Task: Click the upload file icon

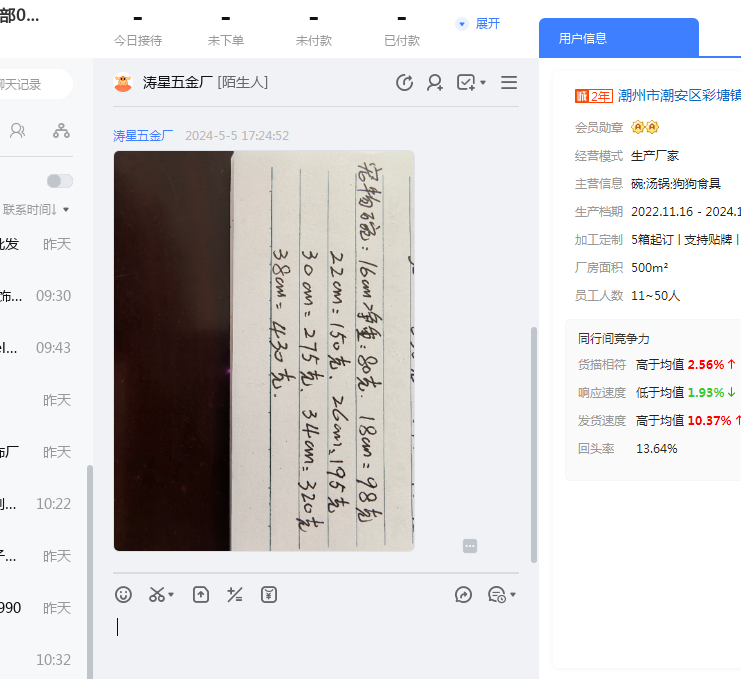Action: click(x=201, y=595)
